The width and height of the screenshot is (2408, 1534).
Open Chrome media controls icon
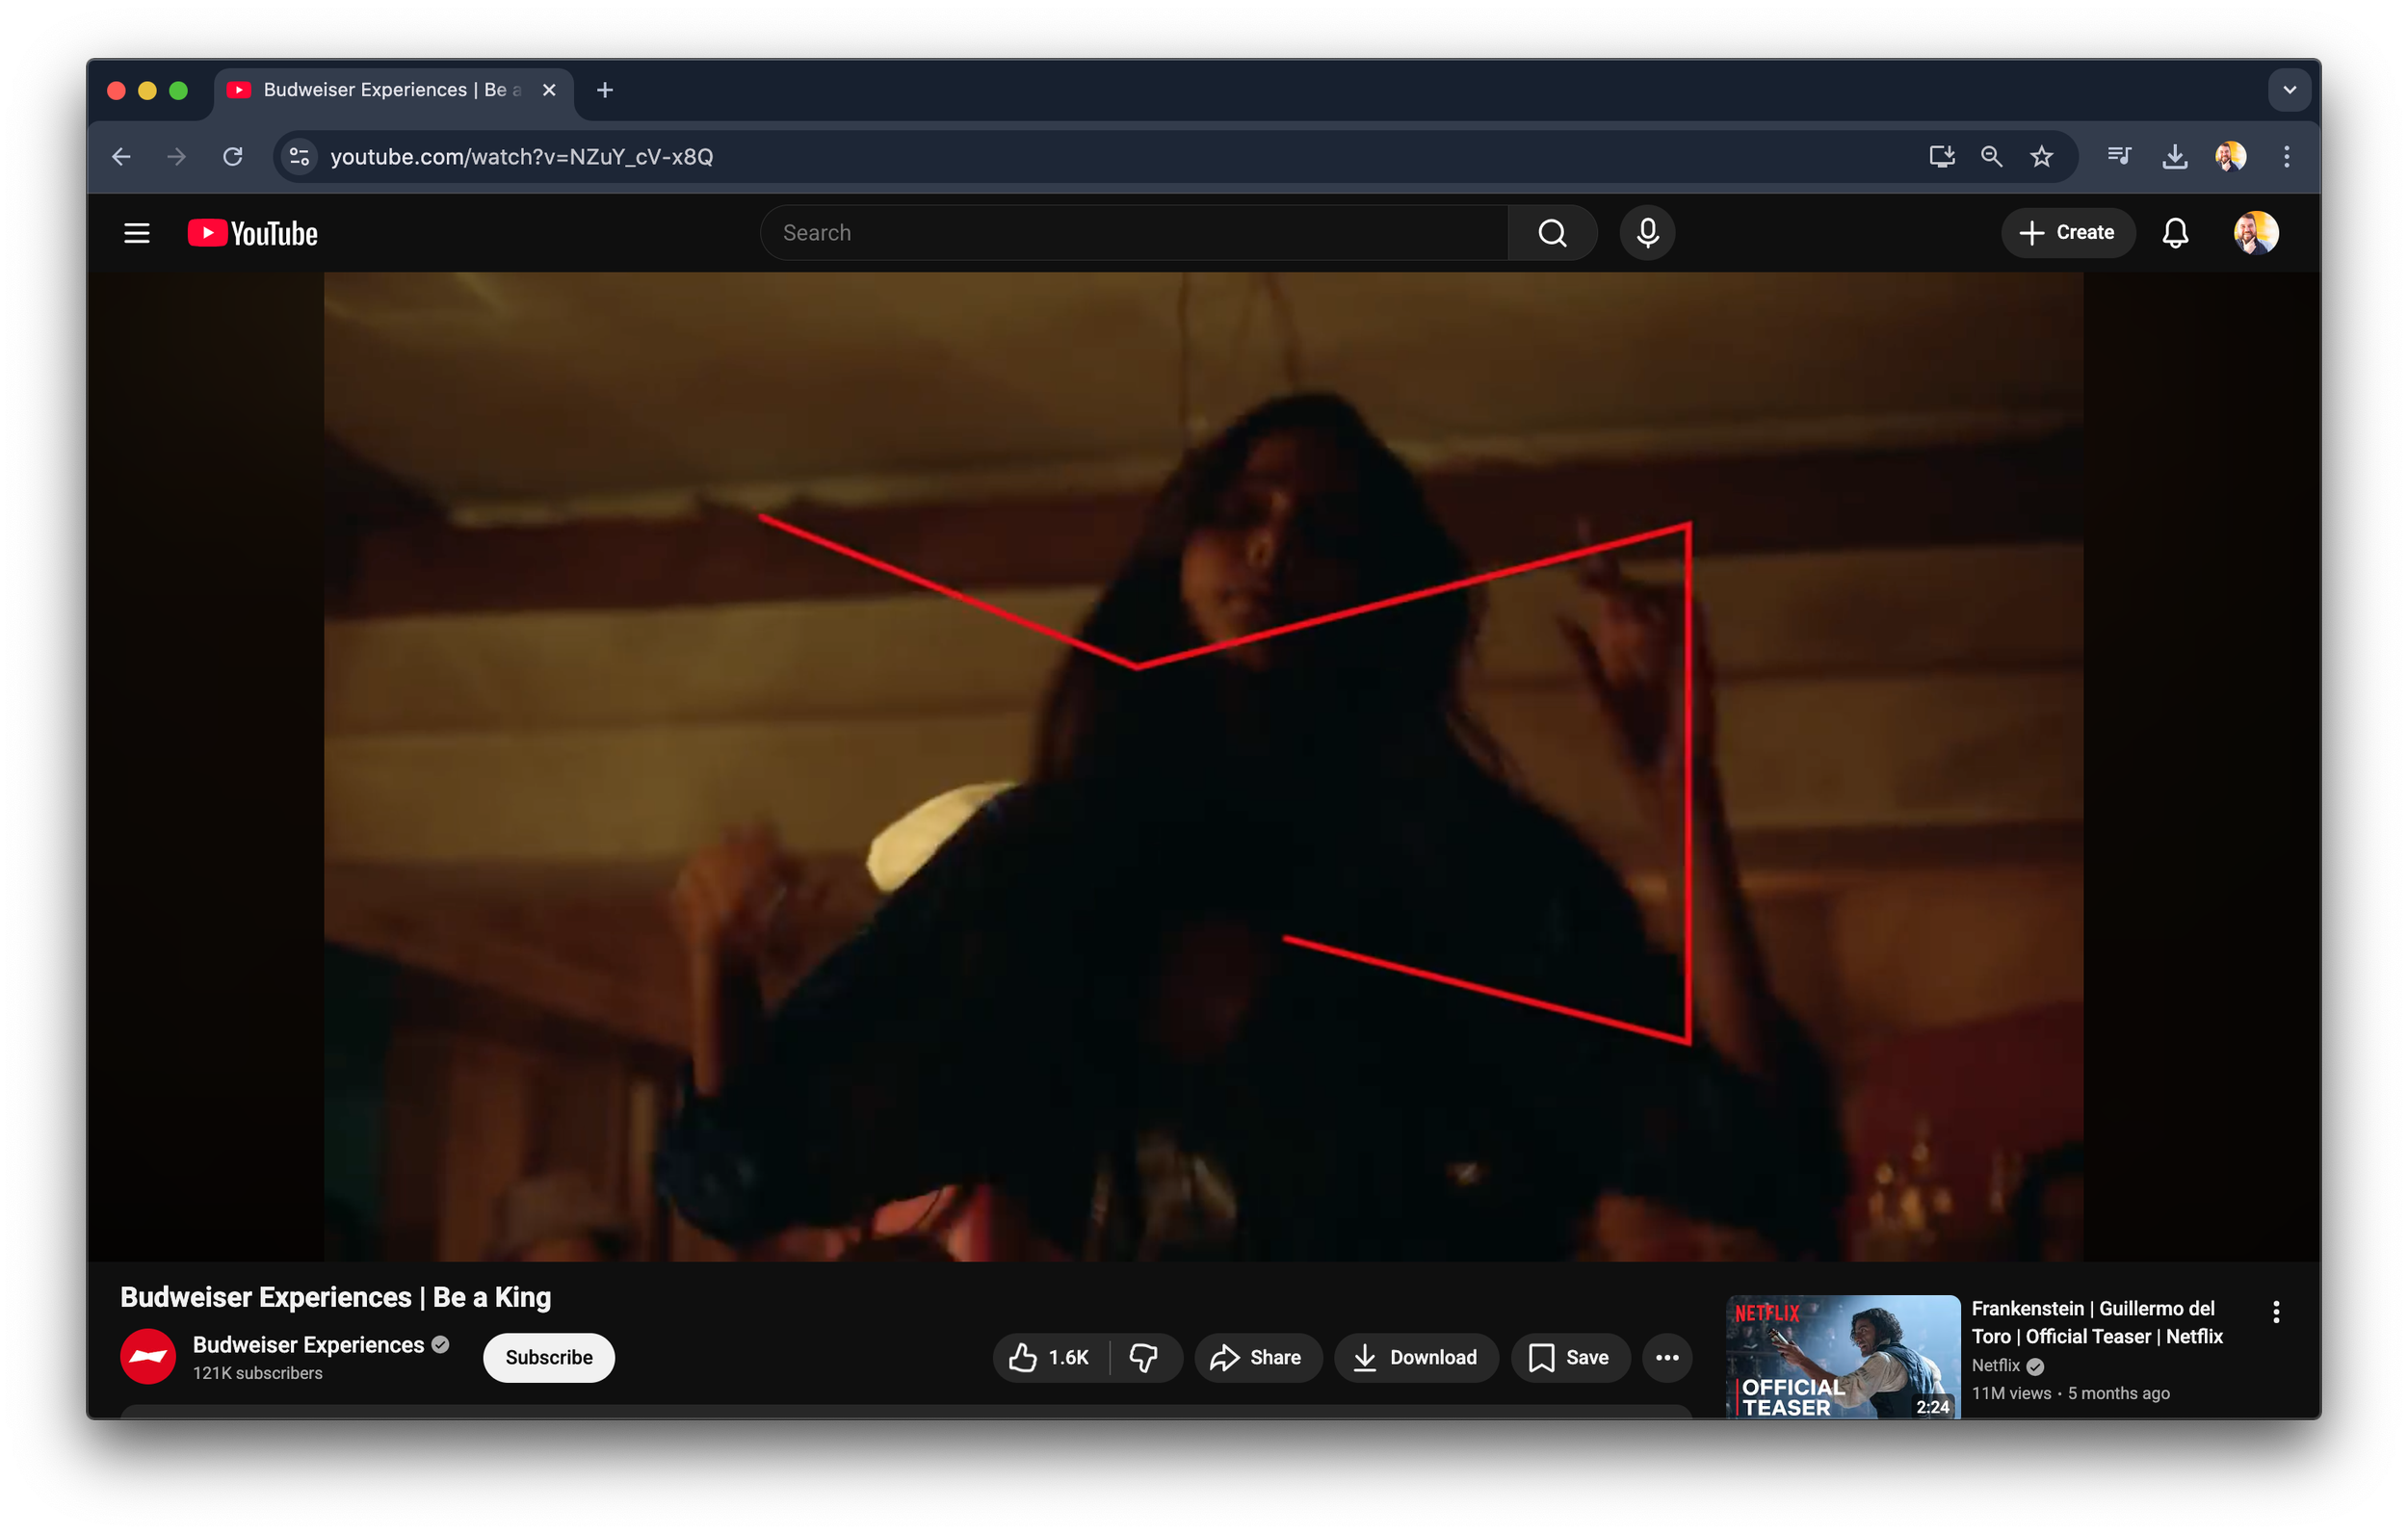click(2119, 157)
